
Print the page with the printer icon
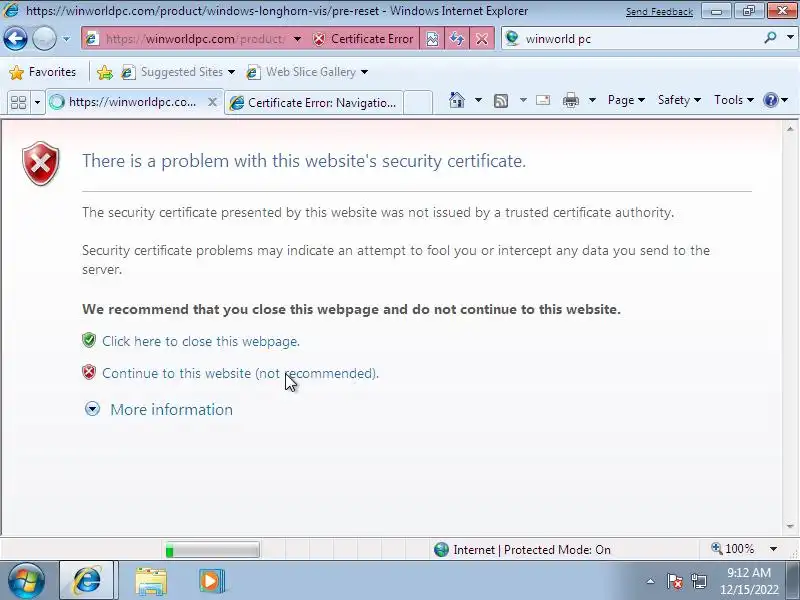(x=570, y=100)
